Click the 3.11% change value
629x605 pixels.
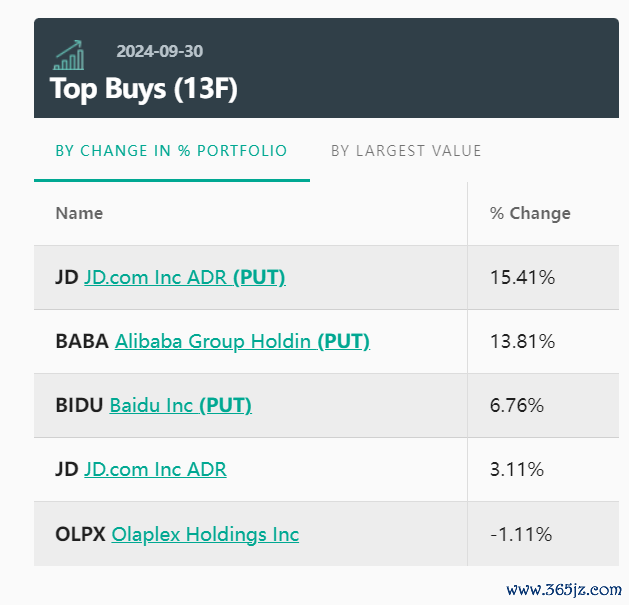click(517, 469)
